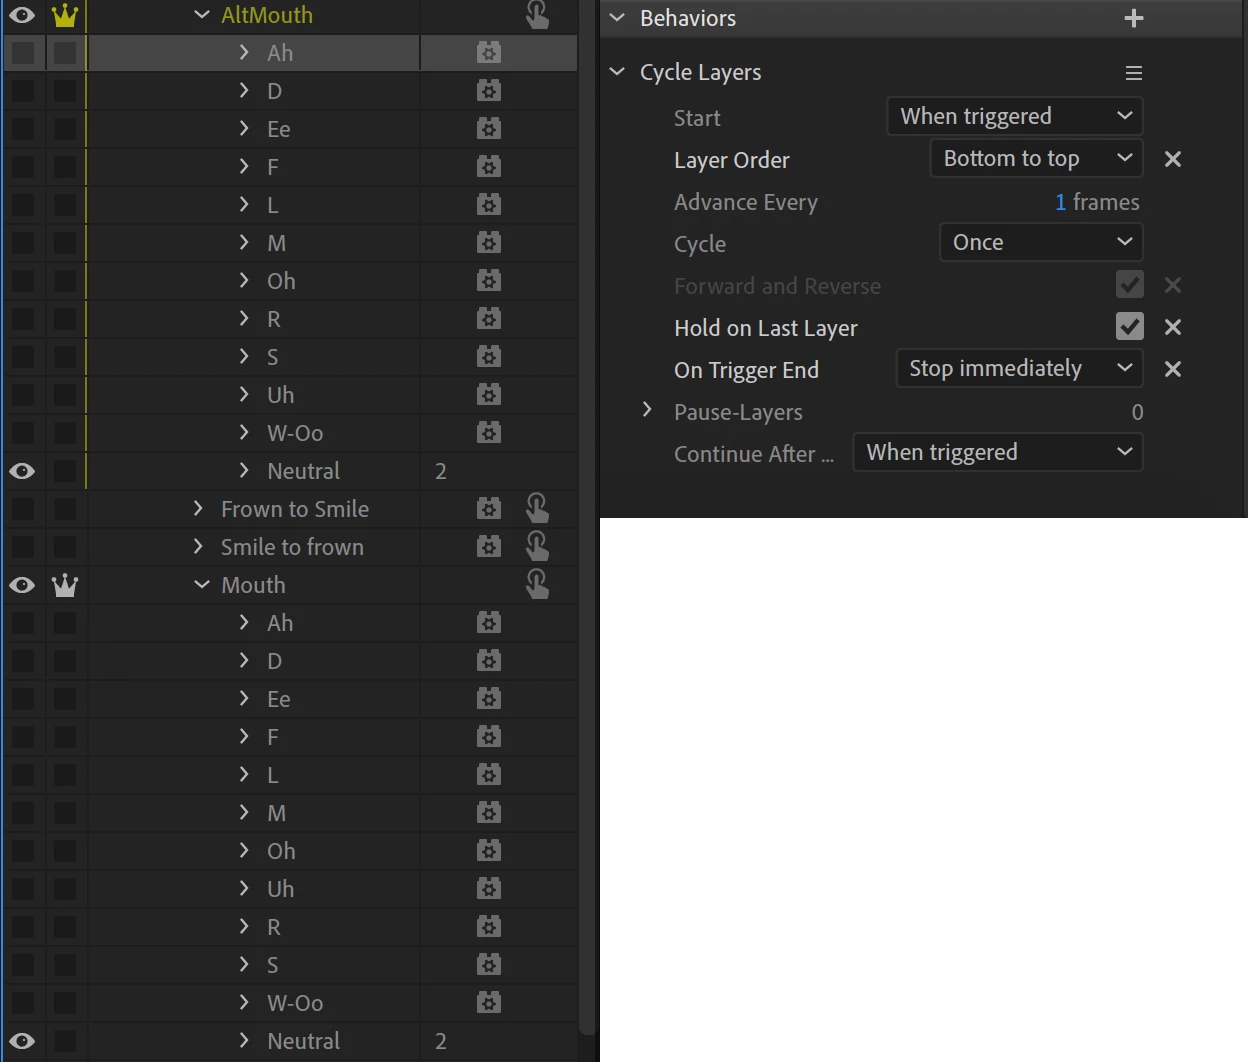Click the behavior tag icon on Mouth Ah

(489, 623)
